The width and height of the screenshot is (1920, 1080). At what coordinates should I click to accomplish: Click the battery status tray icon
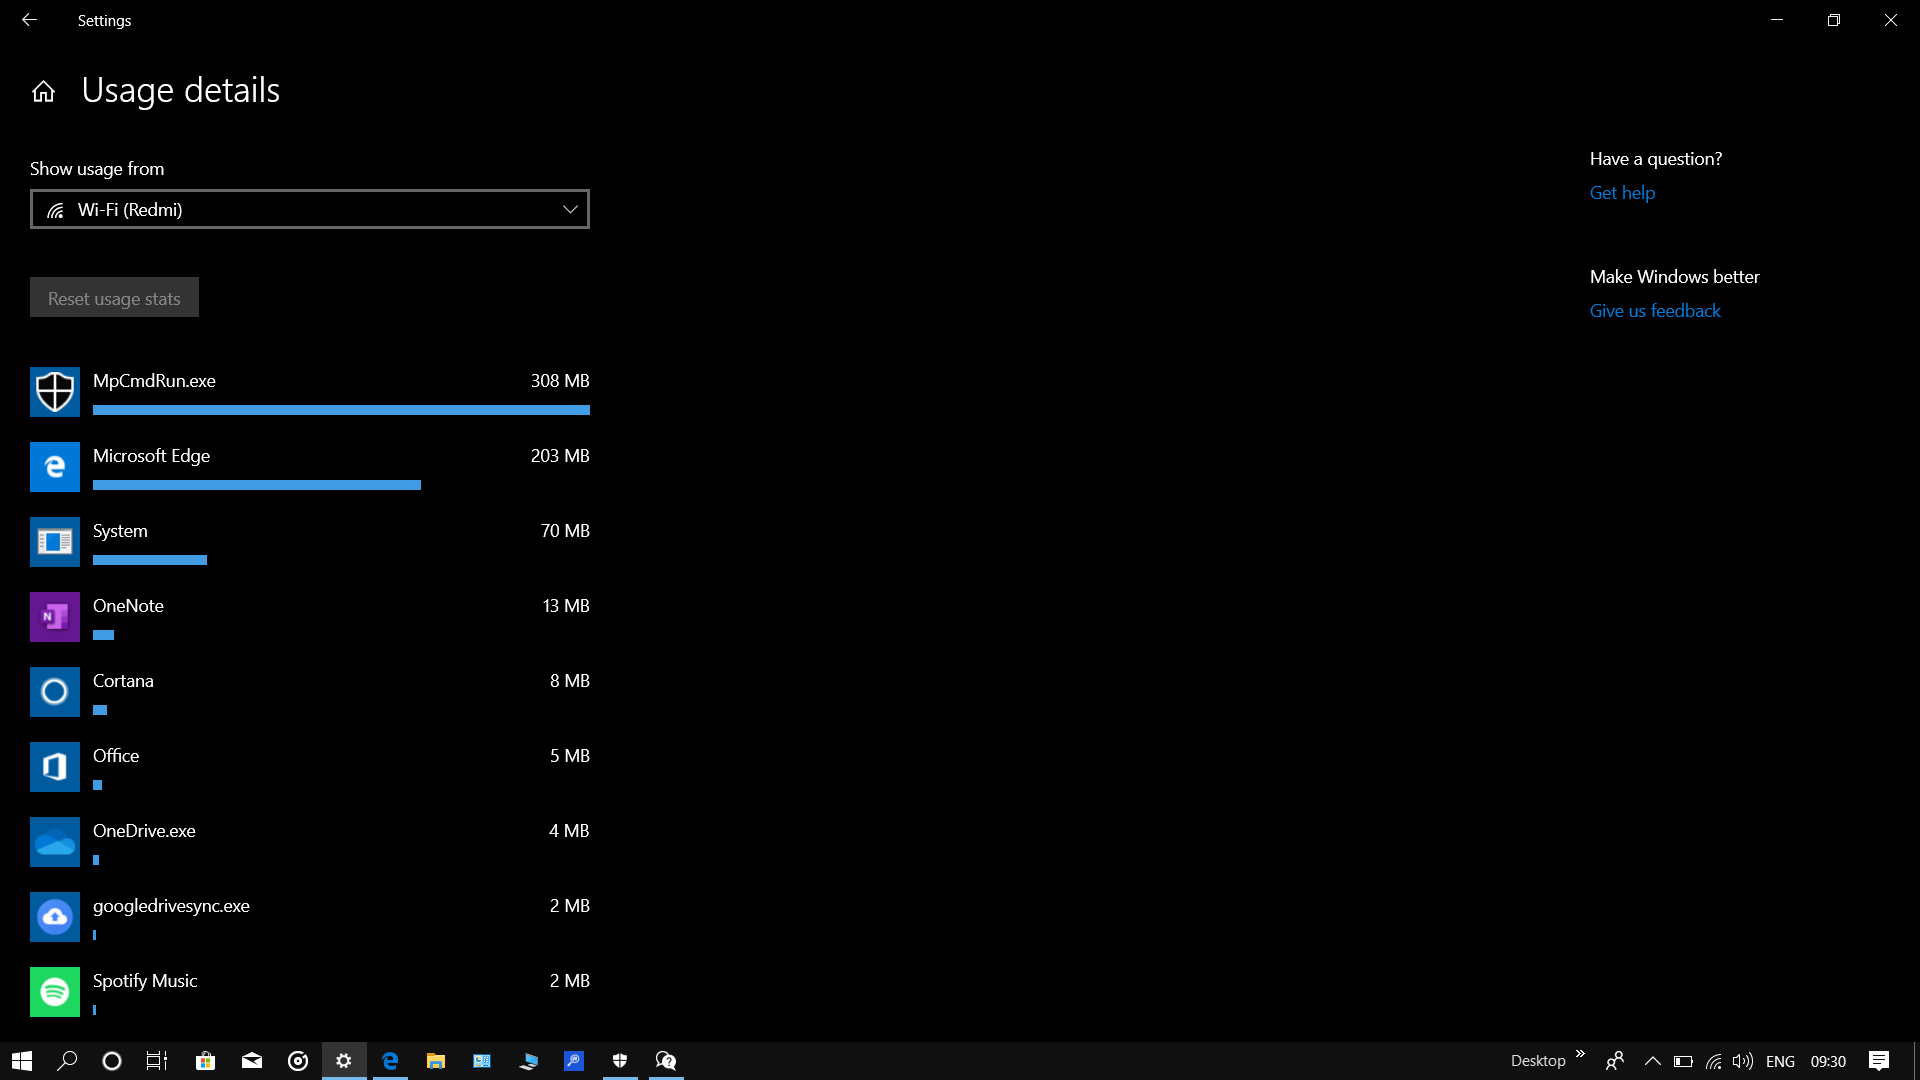(1683, 1061)
